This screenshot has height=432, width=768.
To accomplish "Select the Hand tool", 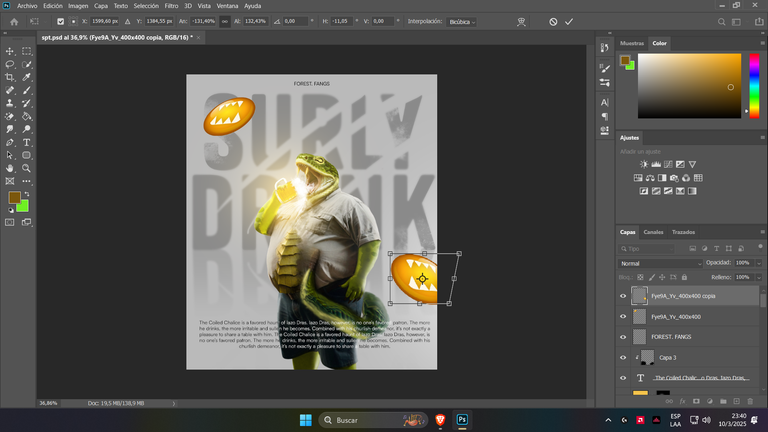I will coord(10,168).
